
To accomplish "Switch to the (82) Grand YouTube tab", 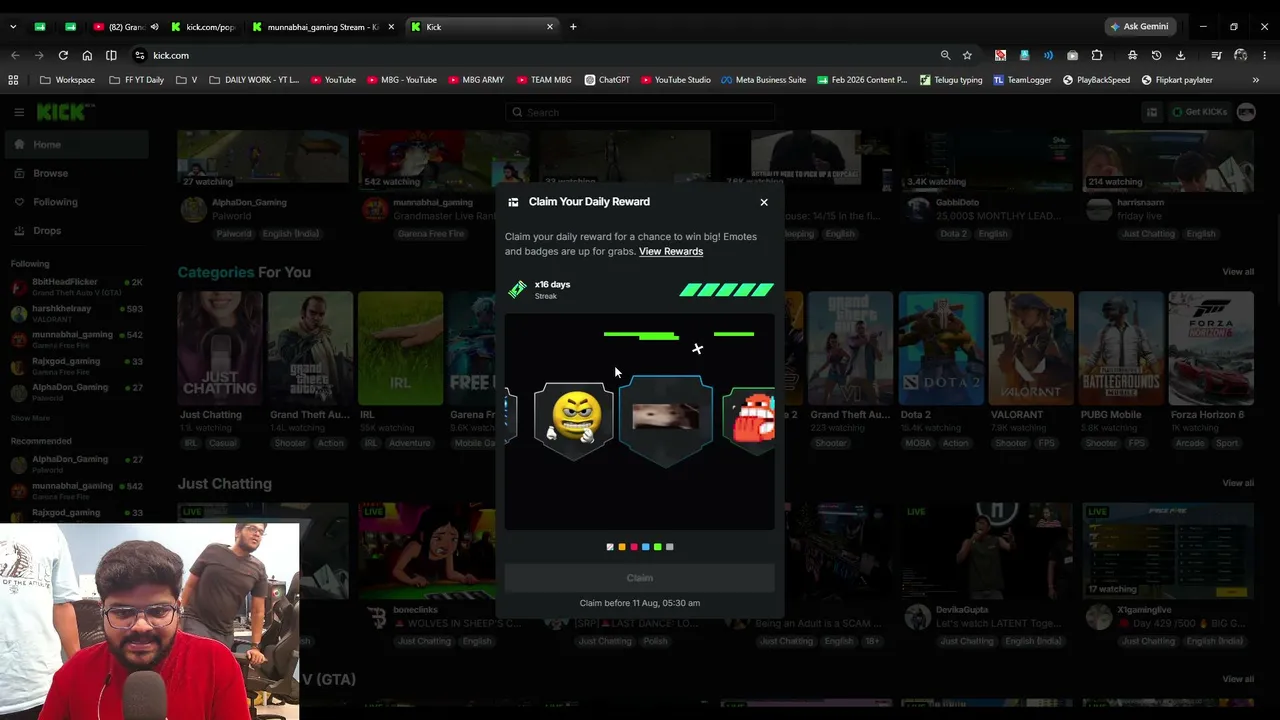I will coord(124,27).
